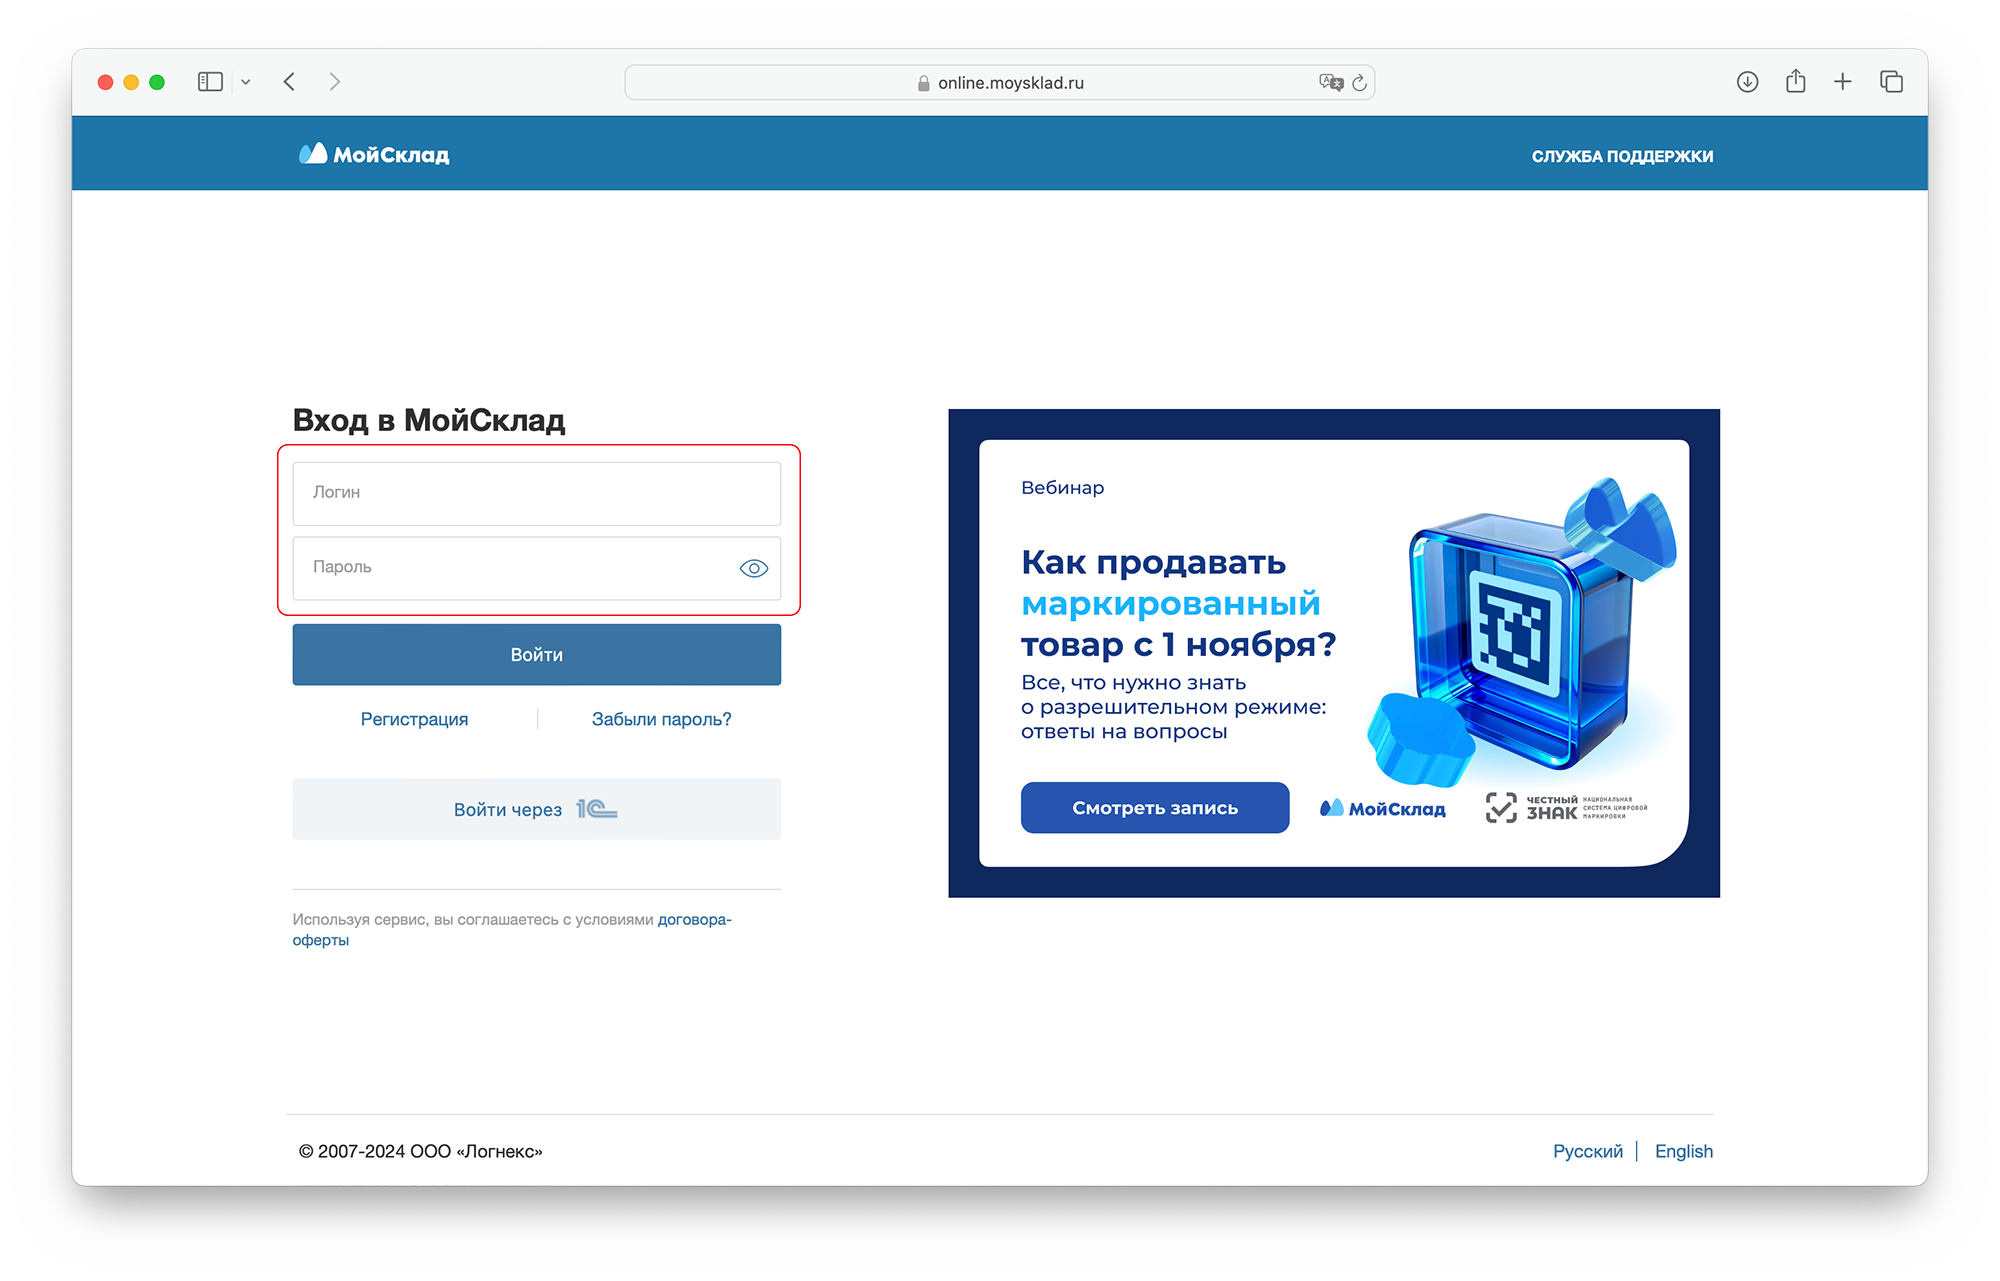Screen dimensions: 2000x1281
Task: Click the Safari sidebar toggle icon
Action: 210,82
